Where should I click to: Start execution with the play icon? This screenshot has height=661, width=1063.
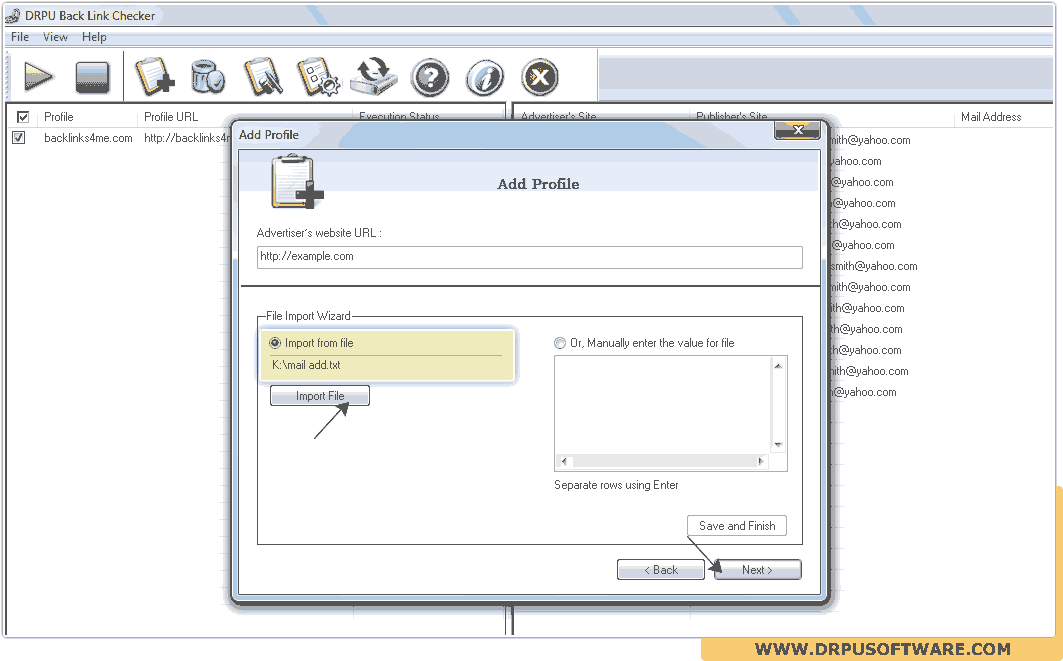click(39, 76)
